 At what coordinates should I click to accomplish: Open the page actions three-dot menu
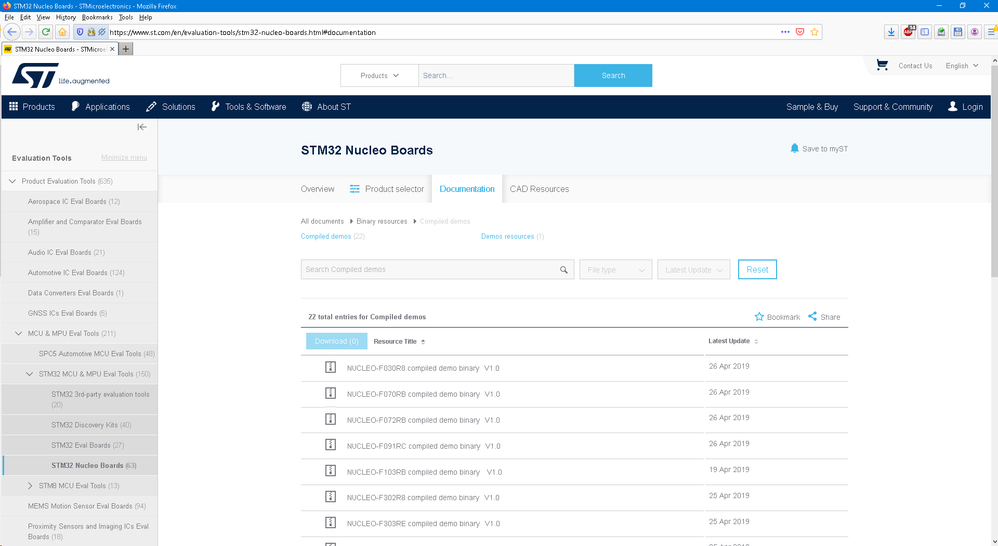785,32
